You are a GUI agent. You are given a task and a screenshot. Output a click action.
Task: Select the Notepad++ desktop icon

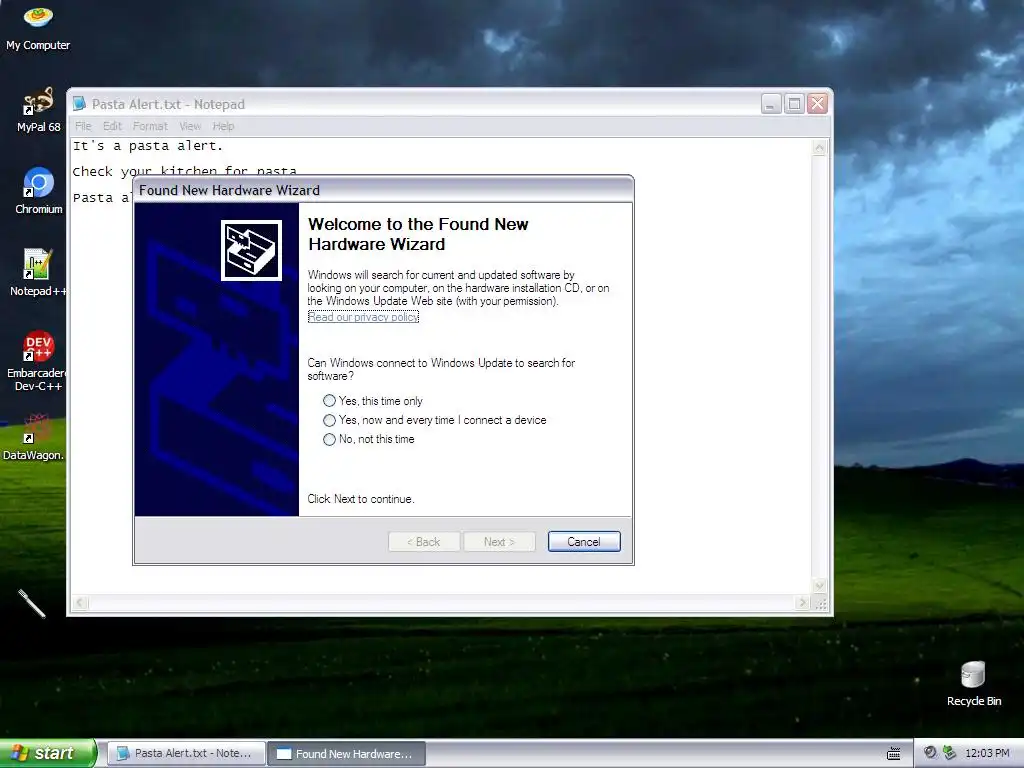coord(38,272)
